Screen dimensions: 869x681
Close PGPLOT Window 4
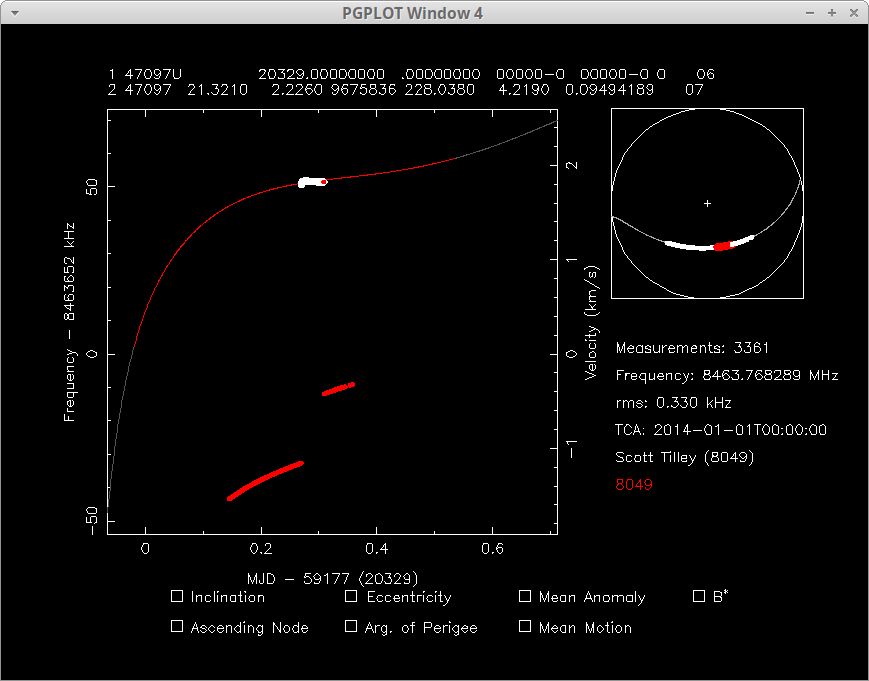pos(852,13)
